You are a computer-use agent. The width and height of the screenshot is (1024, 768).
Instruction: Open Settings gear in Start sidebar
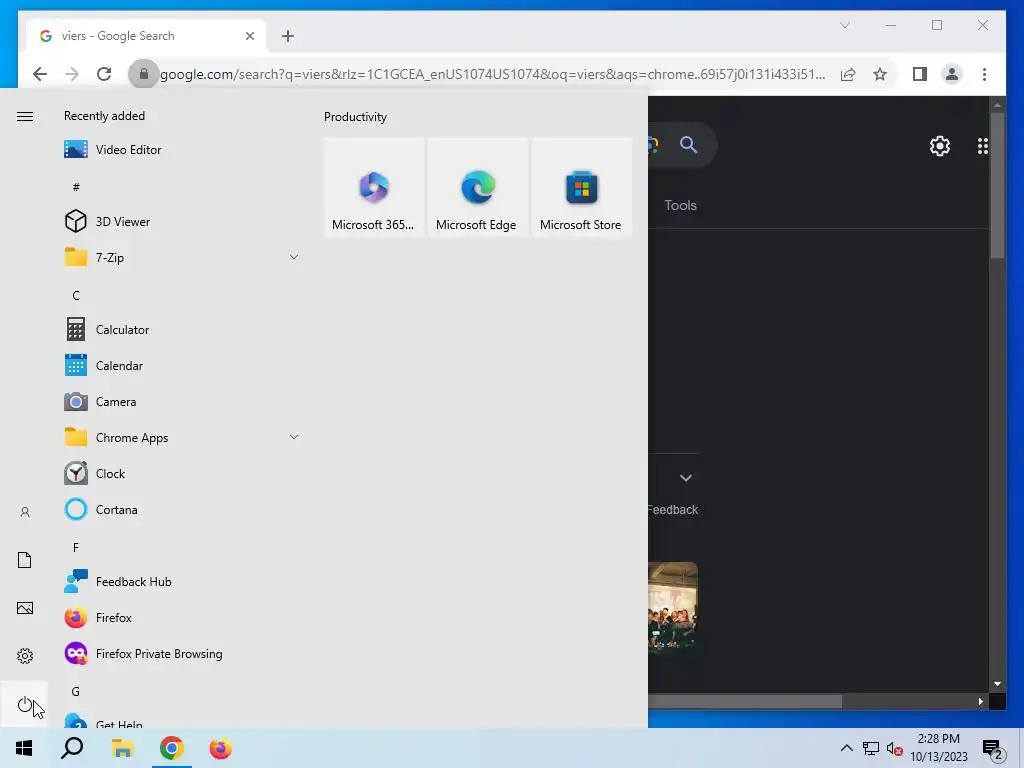25,656
